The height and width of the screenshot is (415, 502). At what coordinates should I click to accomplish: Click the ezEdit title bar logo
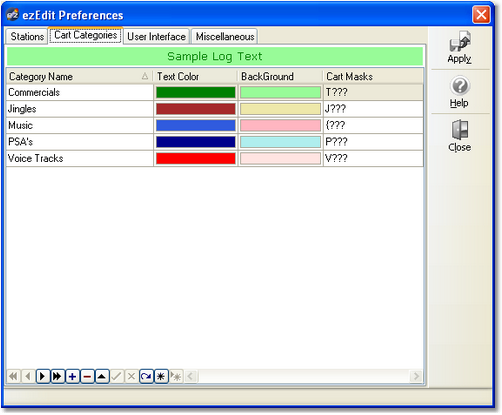(x=13, y=15)
